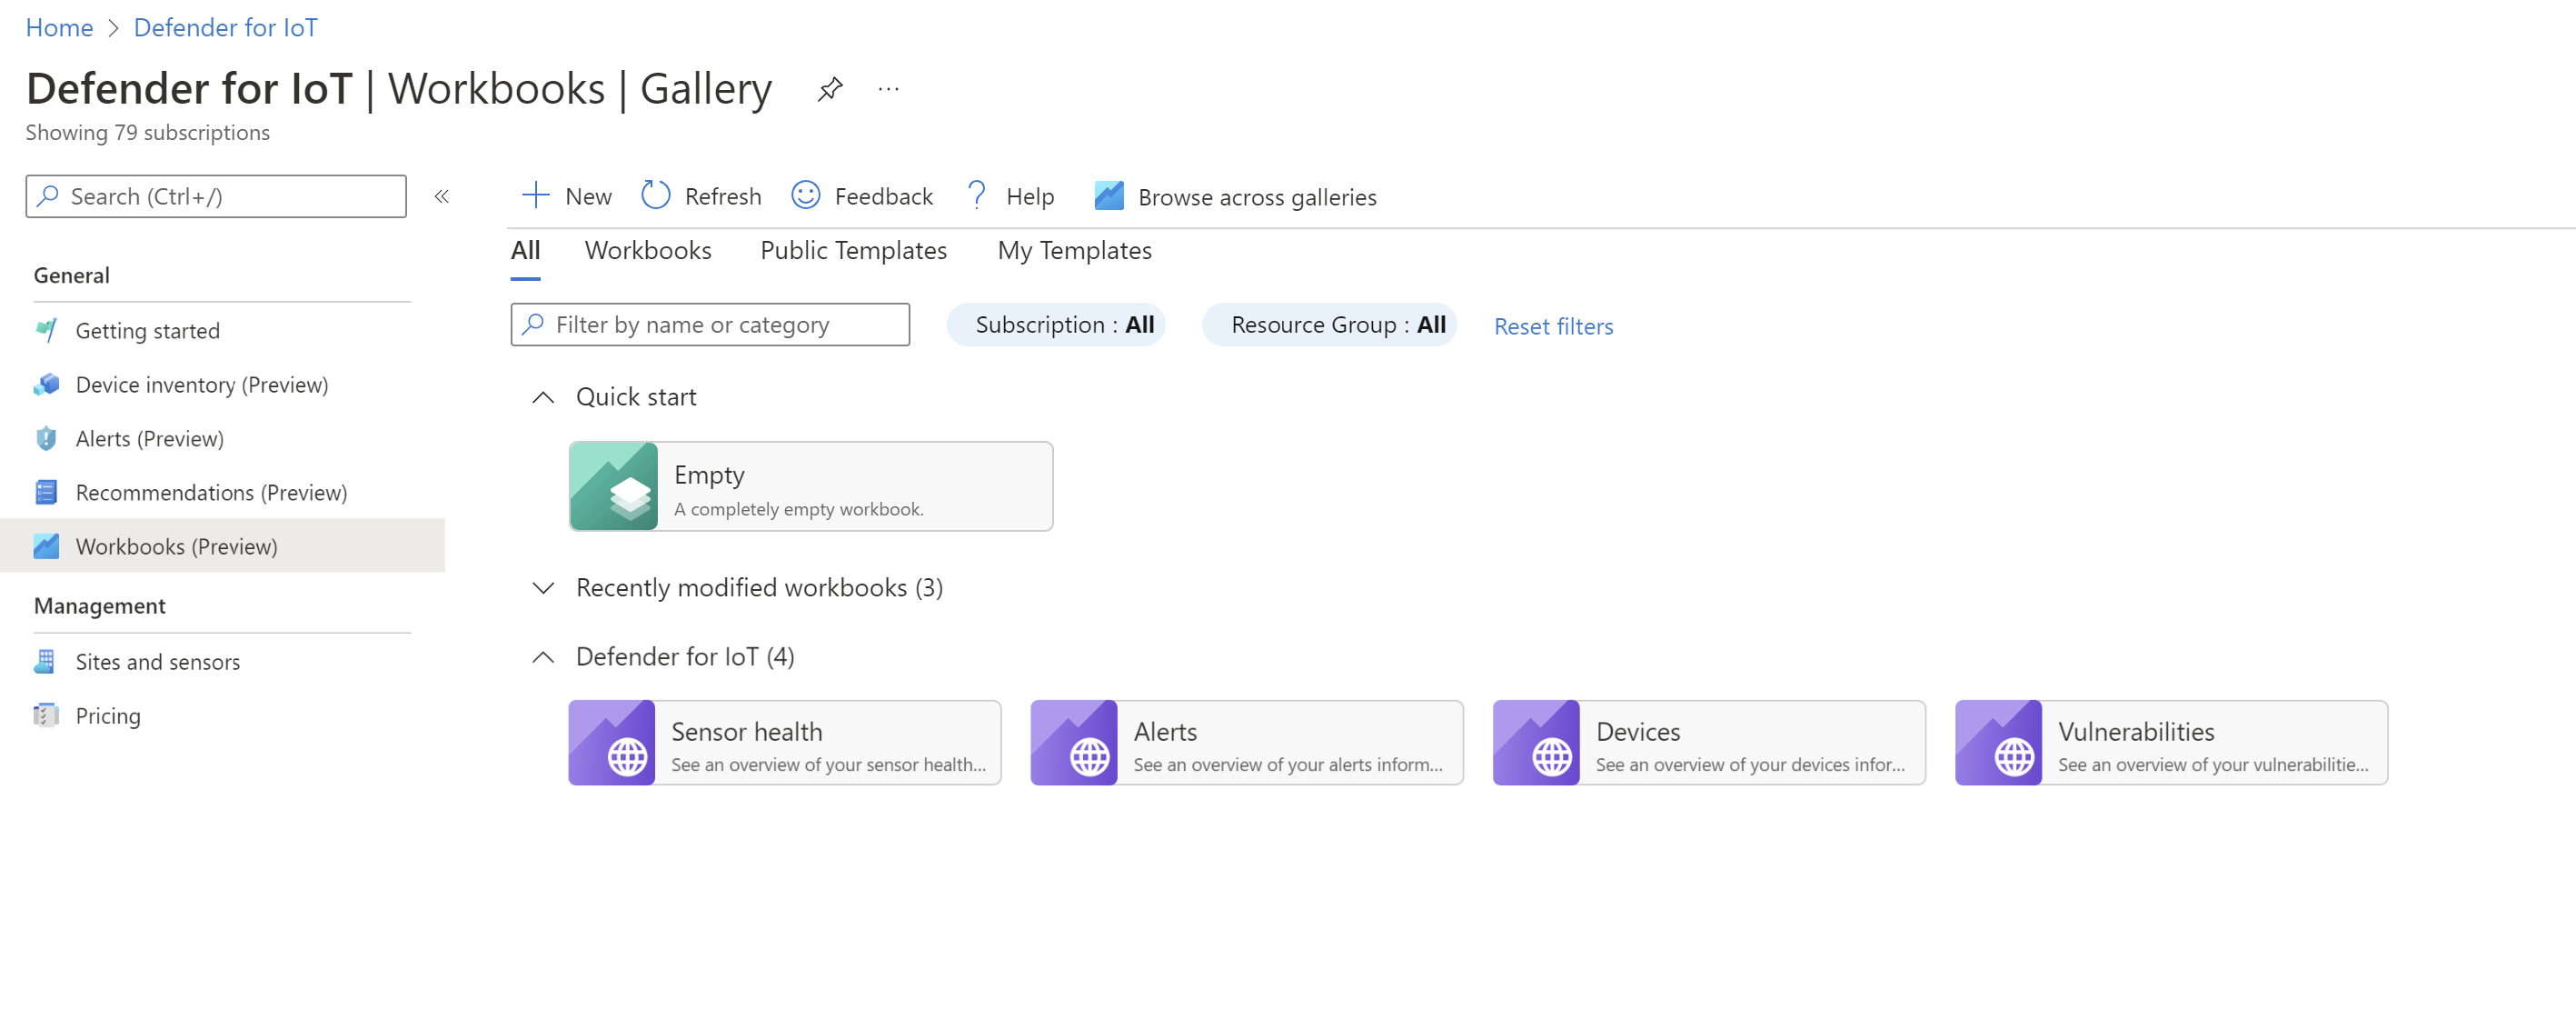This screenshot has width=2576, height=1010.
Task: Select the Subscription All filter dropdown
Action: click(1063, 324)
